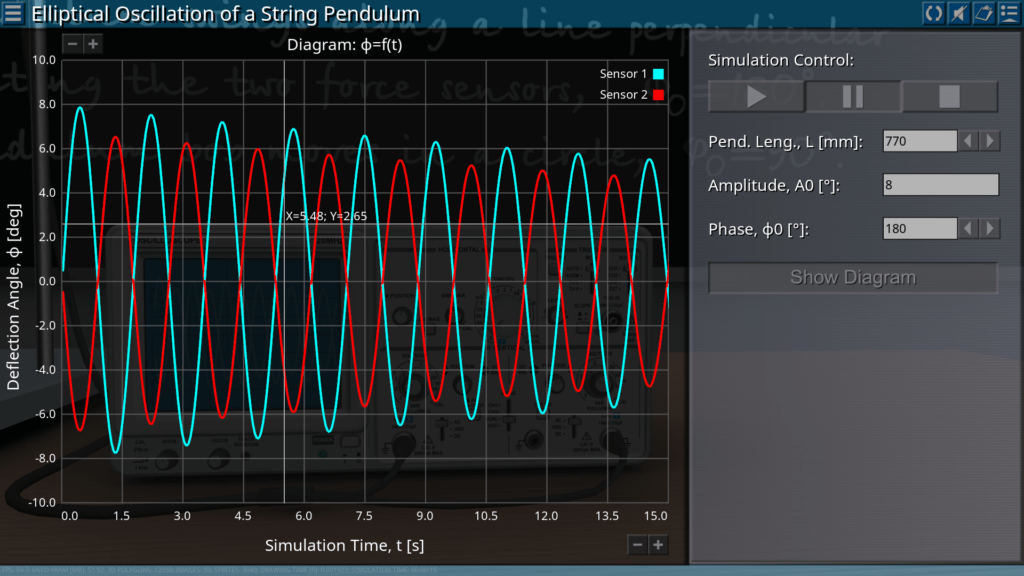Increase pendulum length with right arrow
Image resolution: width=1024 pixels, height=576 pixels.
(990, 141)
